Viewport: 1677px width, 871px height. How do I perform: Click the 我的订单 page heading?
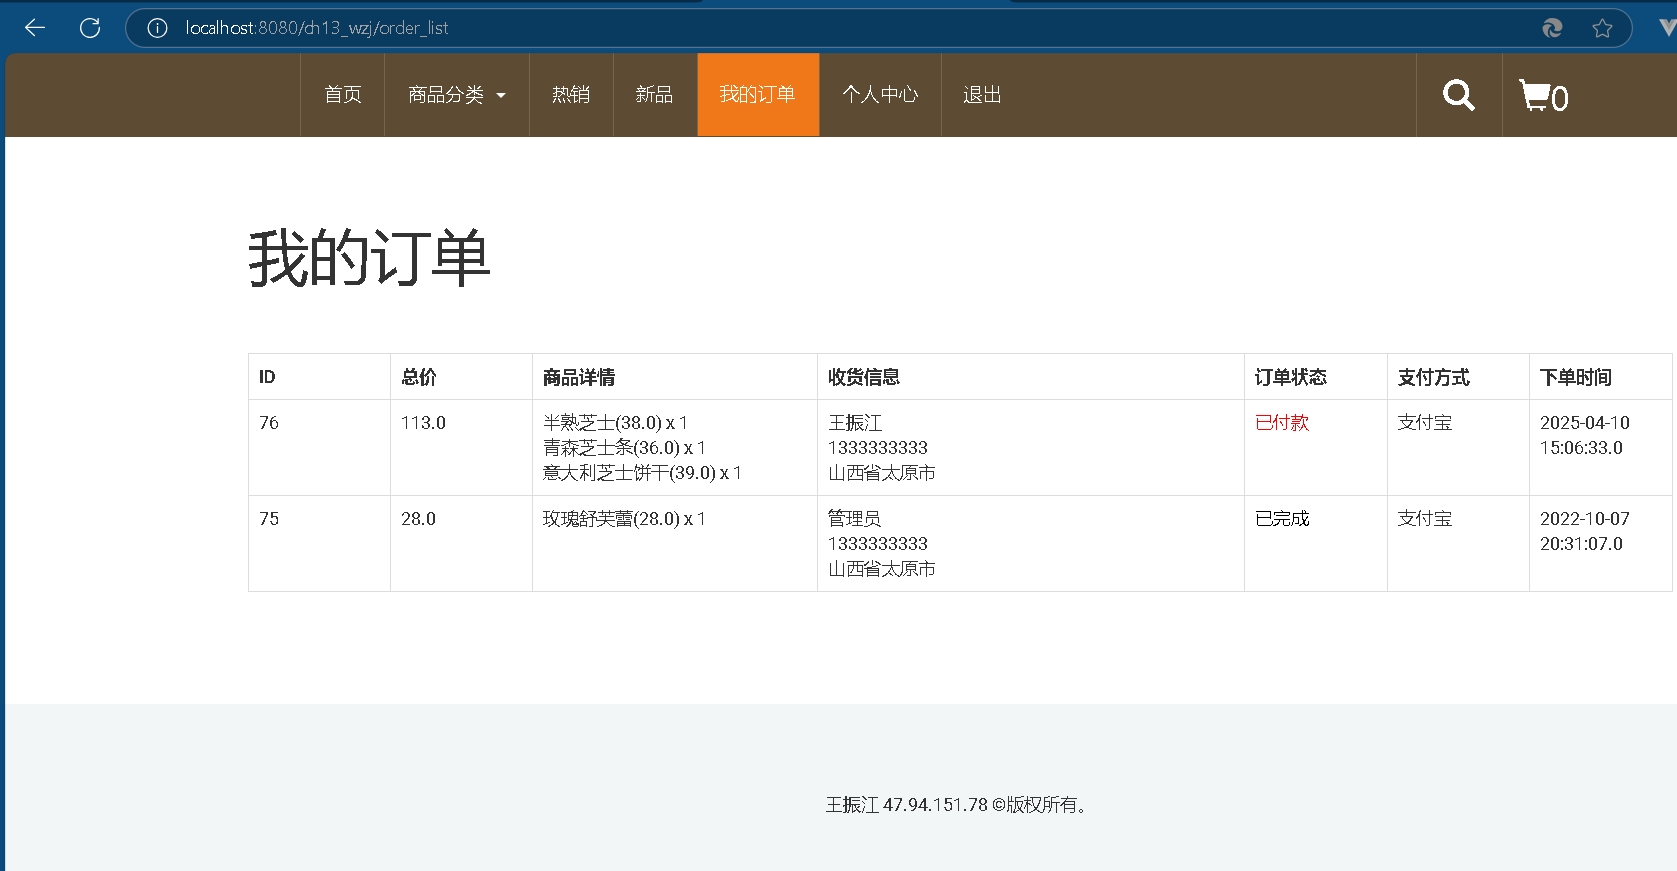coord(369,258)
